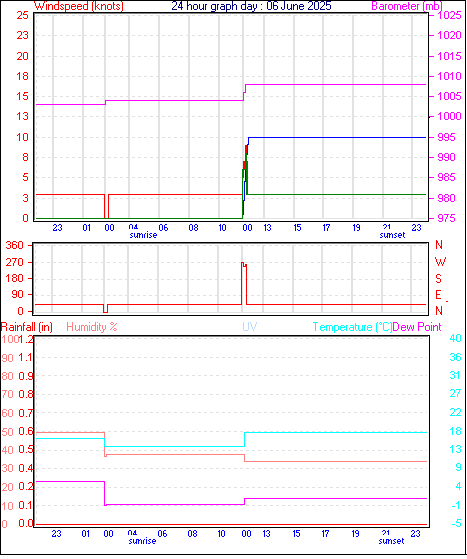
Task: Click the magenta "Barometer (mb)" label
Action: point(407,6)
